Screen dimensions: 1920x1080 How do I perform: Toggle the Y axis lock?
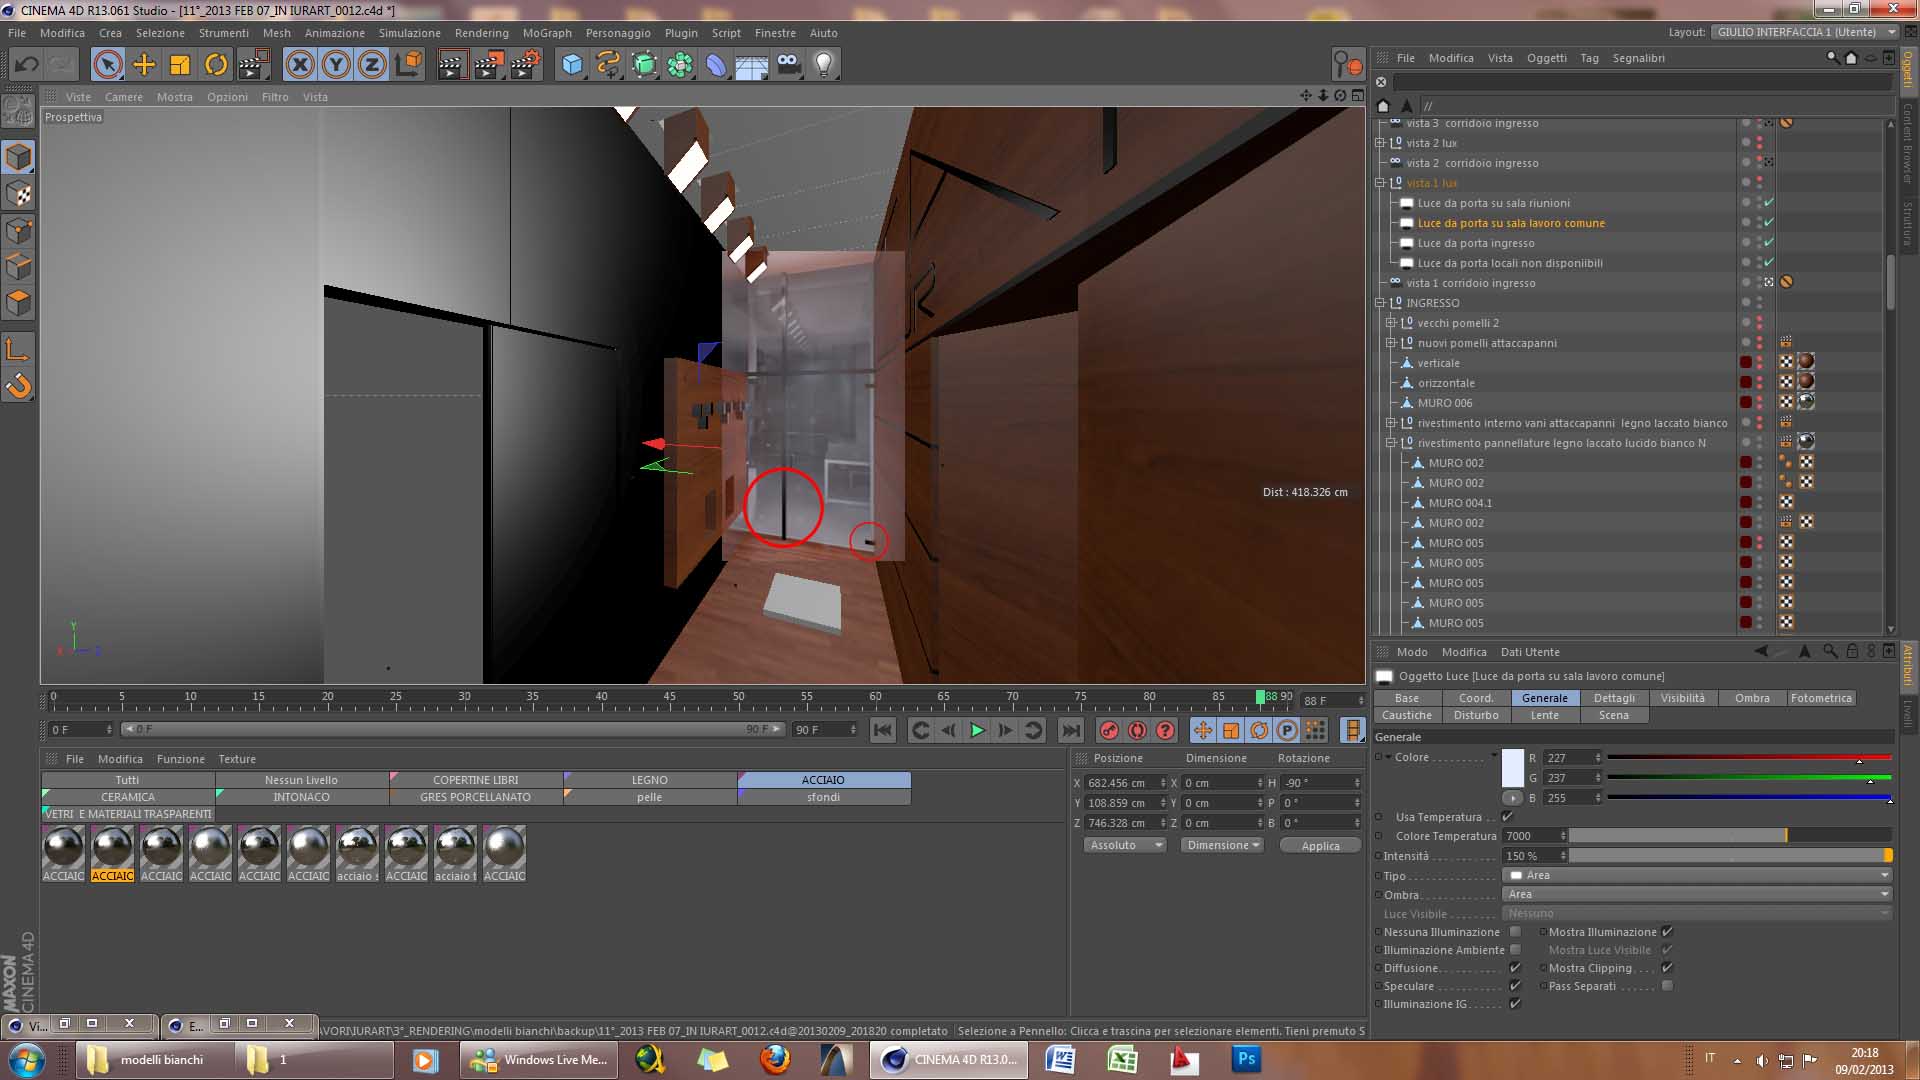[336, 65]
